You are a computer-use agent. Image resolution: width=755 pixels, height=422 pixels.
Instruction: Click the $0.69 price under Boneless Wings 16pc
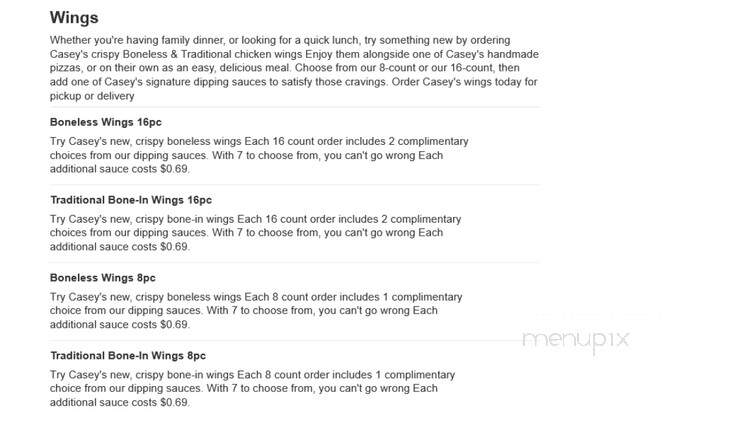(x=174, y=169)
